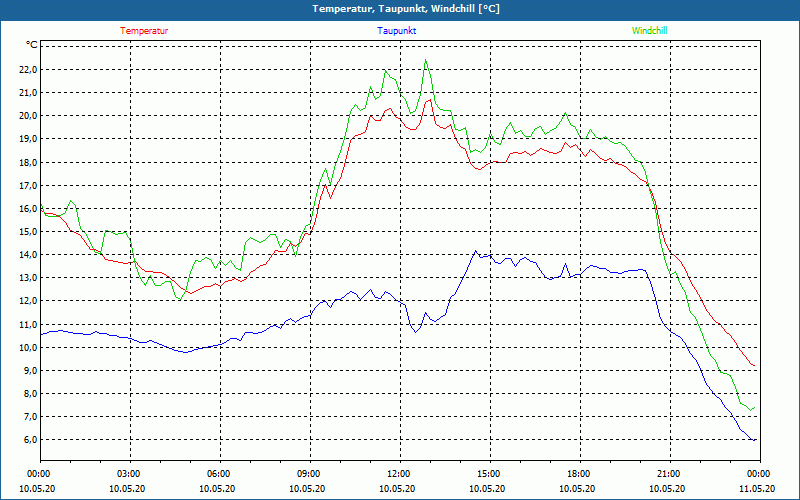800x500 pixels.
Task: Select the 21:00 time axis label
Action: tap(668, 474)
